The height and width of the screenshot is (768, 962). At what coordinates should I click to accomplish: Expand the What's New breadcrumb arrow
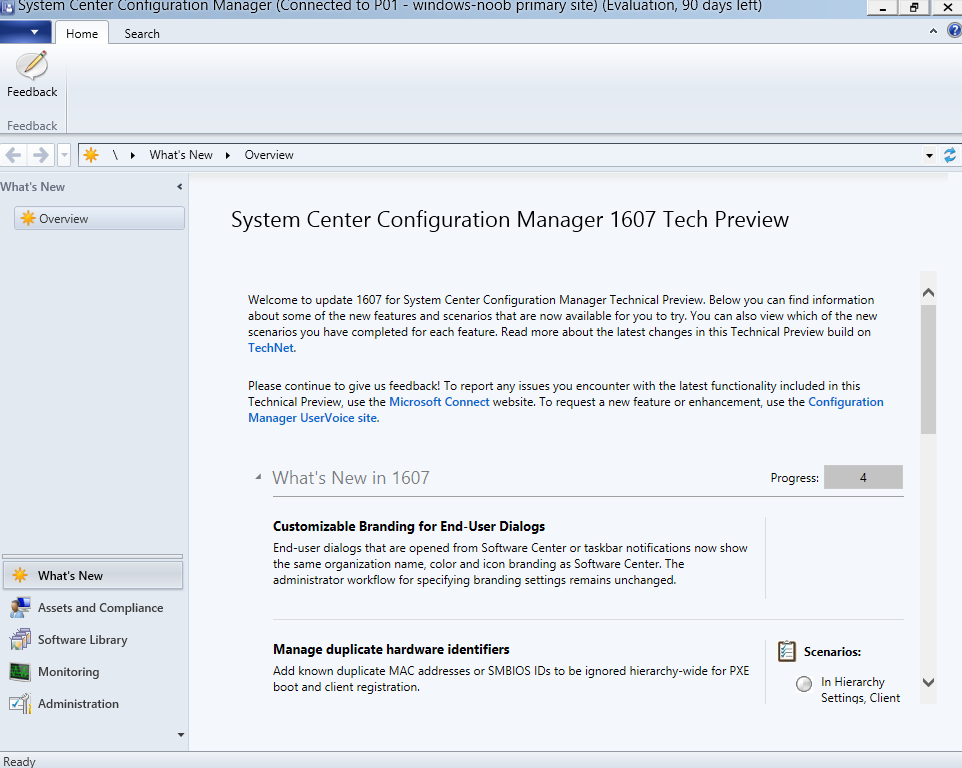pos(228,155)
